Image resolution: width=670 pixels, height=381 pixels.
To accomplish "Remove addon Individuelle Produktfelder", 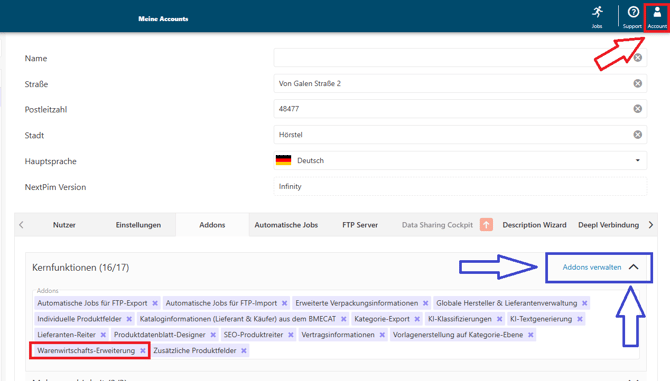I will [x=129, y=319].
